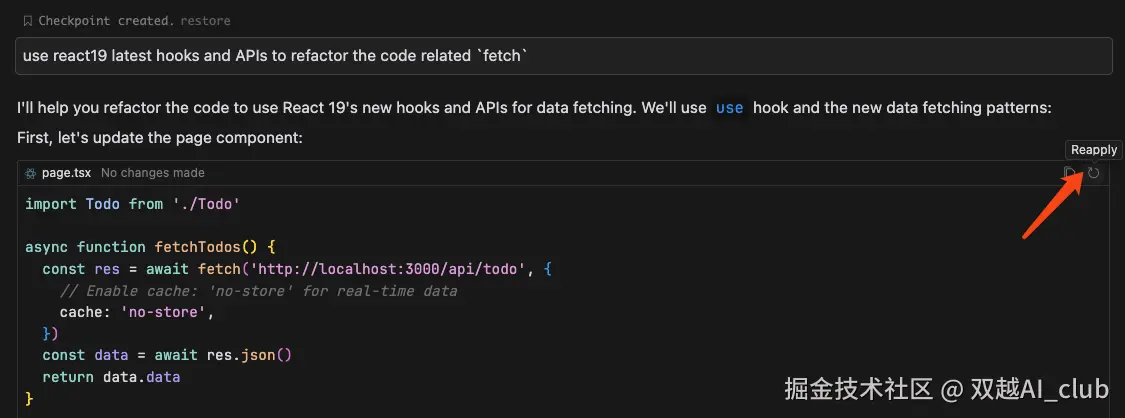Click the "restore" checkpoint link
The height and width of the screenshot is (418, 1125).
click(204, 21)
